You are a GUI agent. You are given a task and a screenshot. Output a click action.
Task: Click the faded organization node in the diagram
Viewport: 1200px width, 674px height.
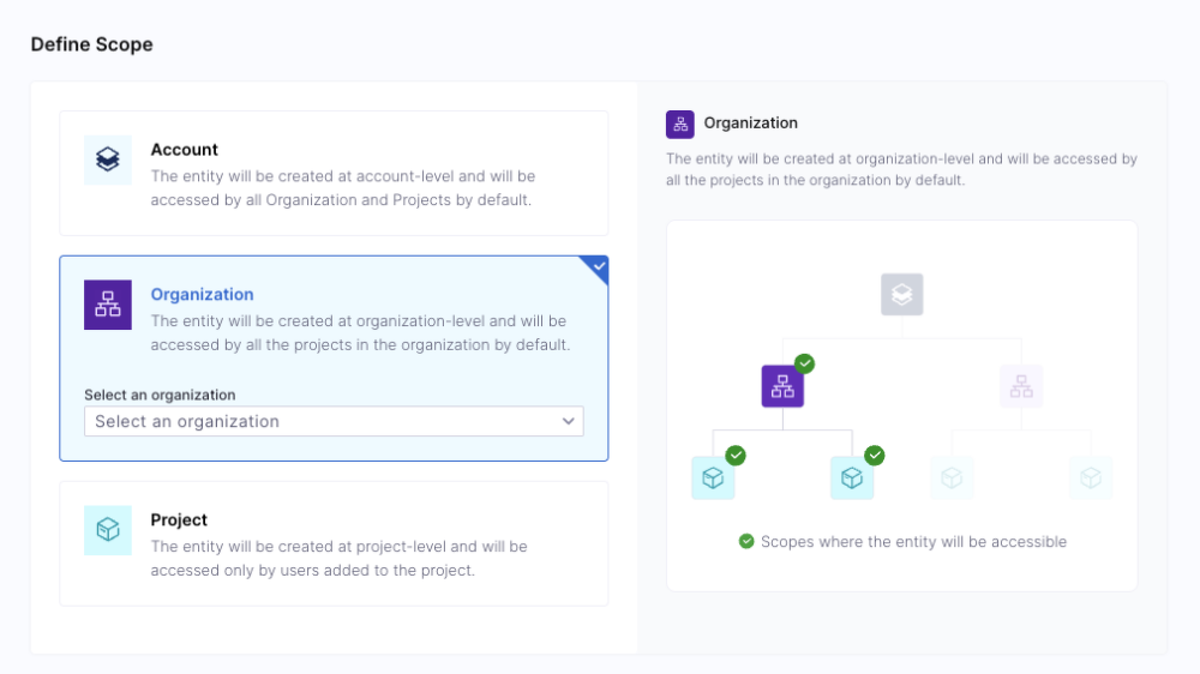tap(1021, 386)
